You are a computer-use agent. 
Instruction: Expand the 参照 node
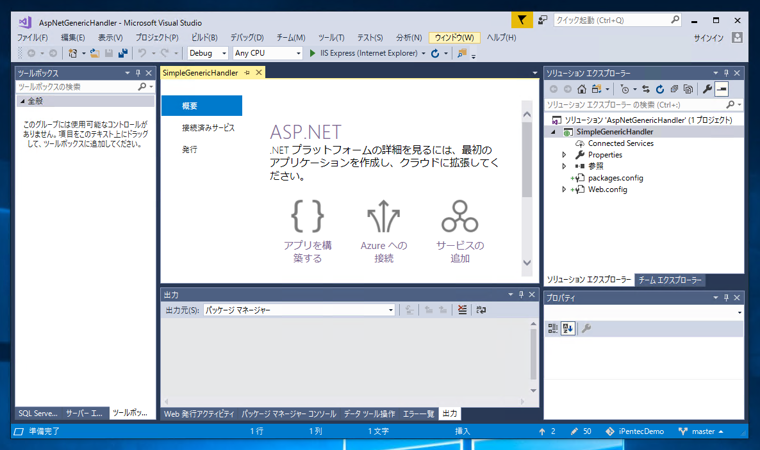click(564, 166)
